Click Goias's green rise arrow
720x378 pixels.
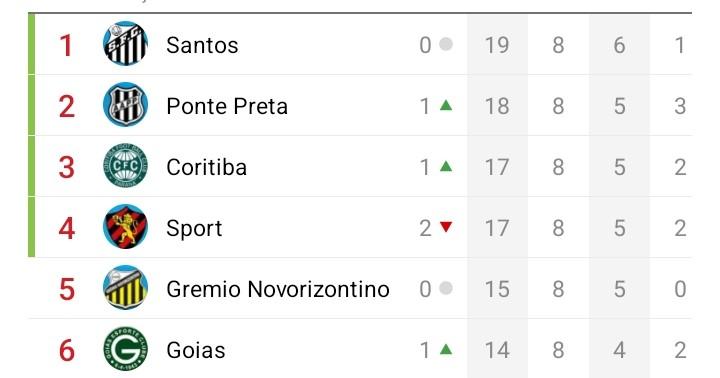446,350
